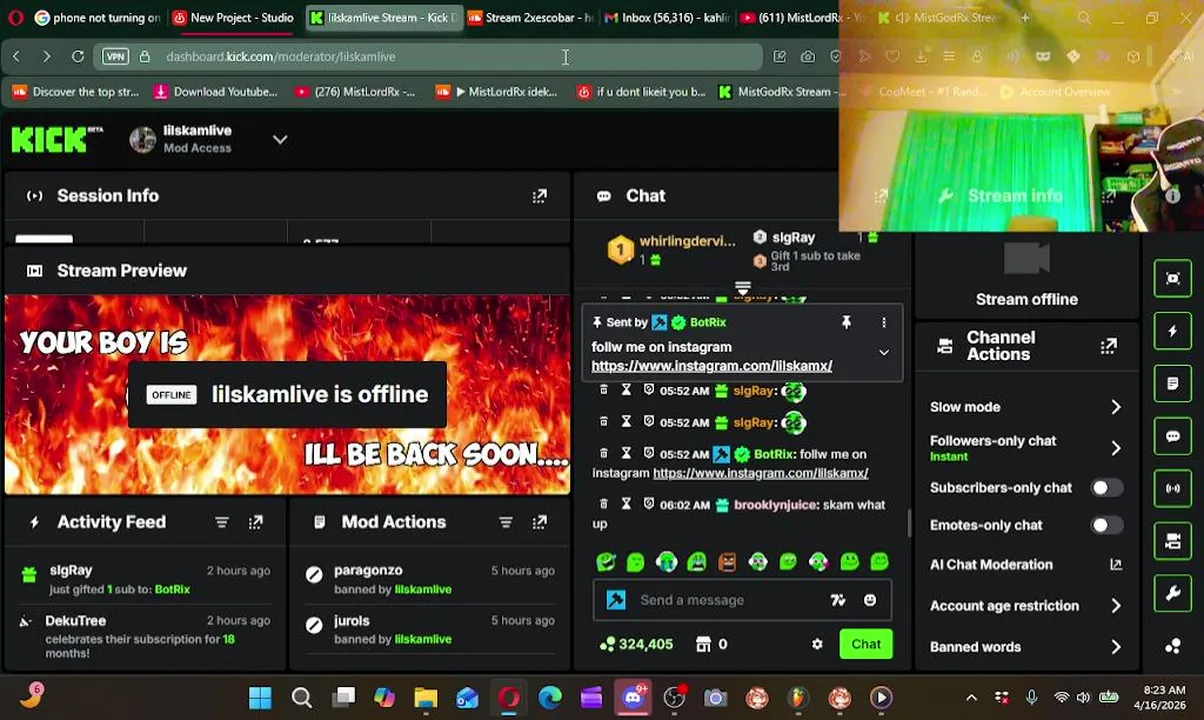This screenshot has height=720, width=1204.
Task: Collapse chat leaderboard handle above pinned message
Action: pos(742,288)
